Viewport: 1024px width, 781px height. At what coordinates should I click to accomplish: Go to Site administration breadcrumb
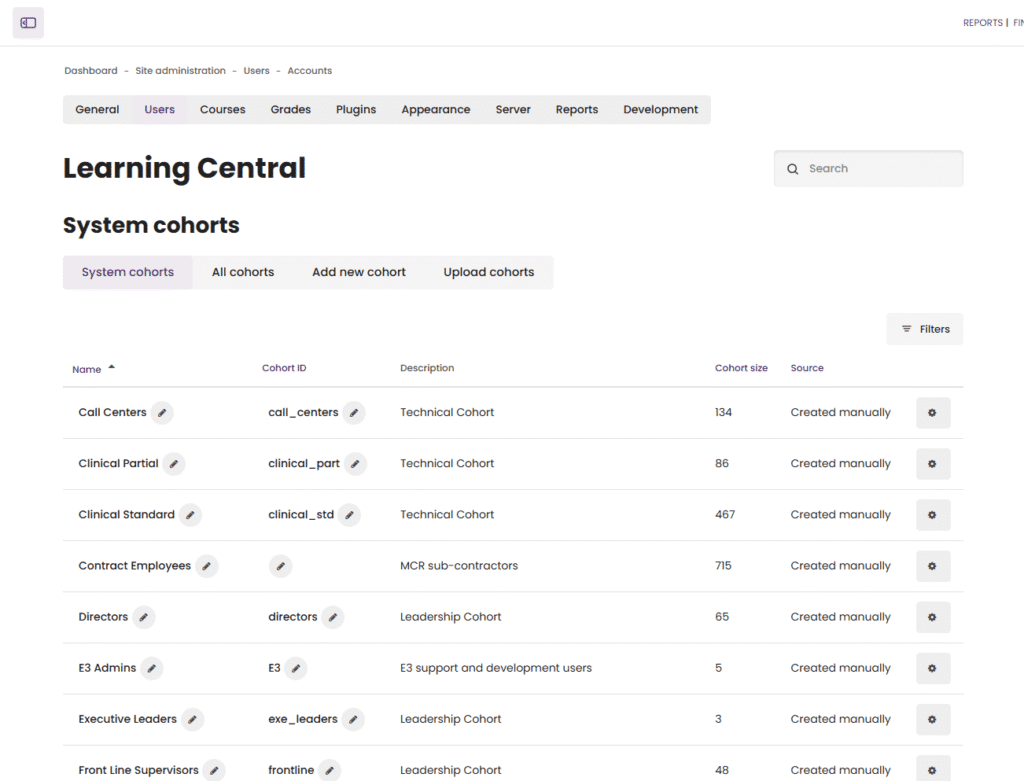180,71
